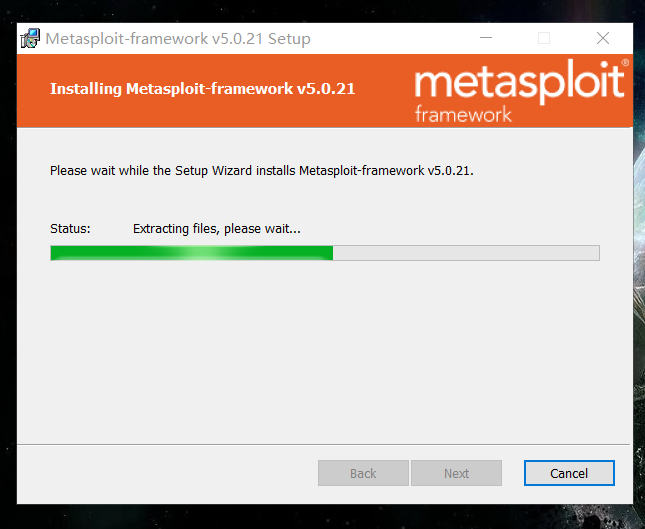
Task: Click the disabled maximize button
Action: point(544,38)
